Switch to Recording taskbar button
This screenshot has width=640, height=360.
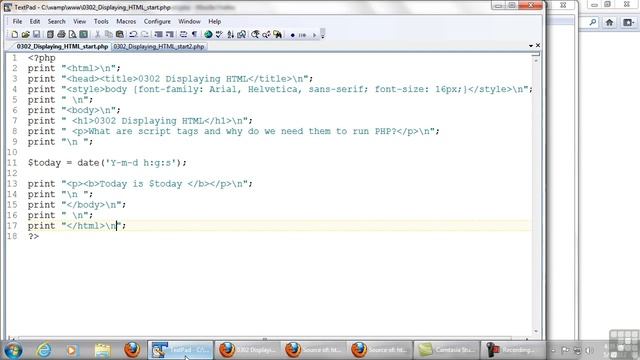point(512,350)
